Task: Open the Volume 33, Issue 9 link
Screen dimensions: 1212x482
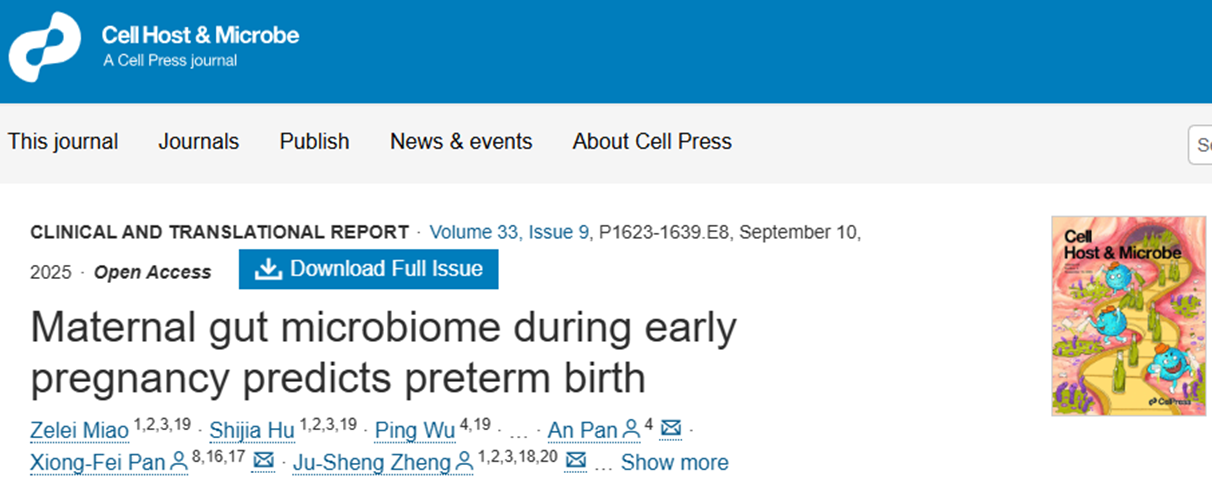Action: 509,232
